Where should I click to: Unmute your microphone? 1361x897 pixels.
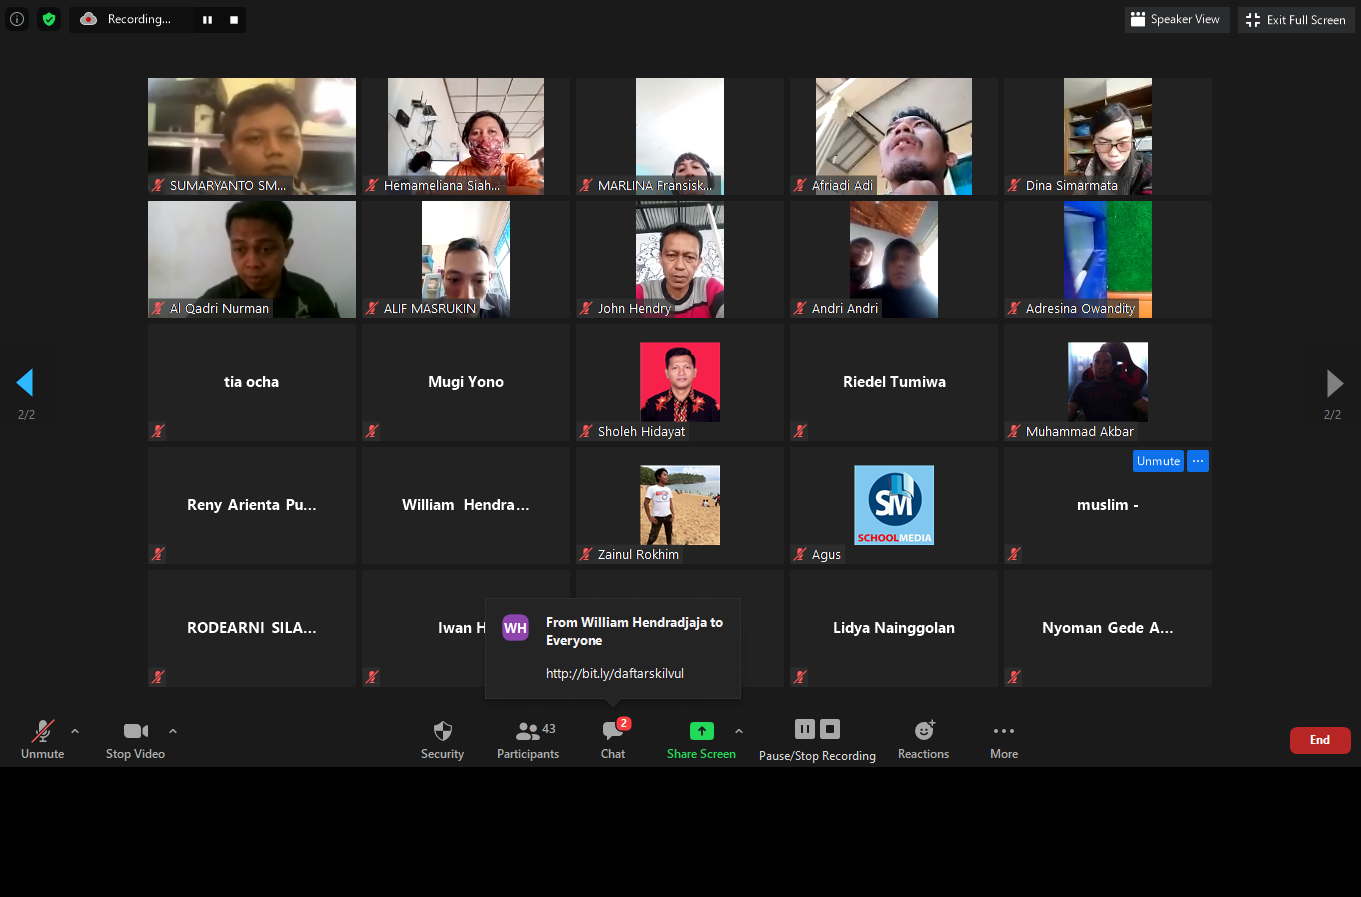(42, 731)
